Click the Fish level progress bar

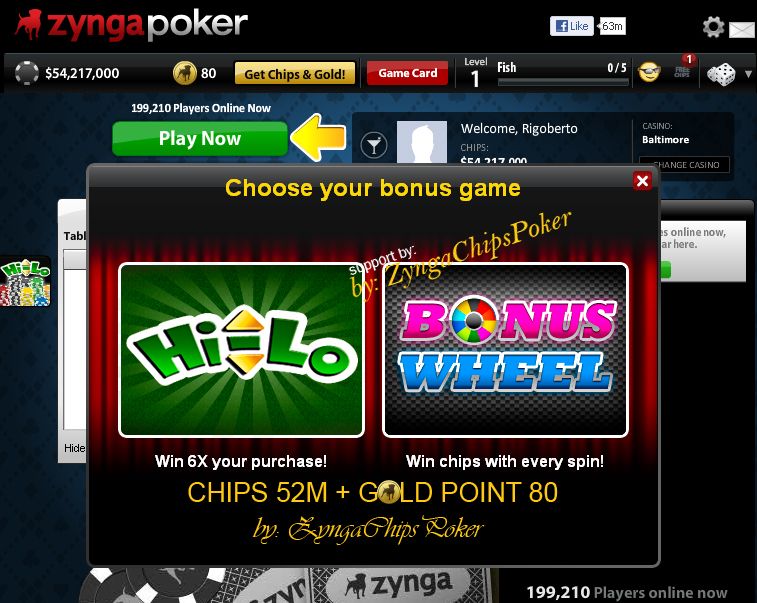pyautogui.click(x=563, y=83)
